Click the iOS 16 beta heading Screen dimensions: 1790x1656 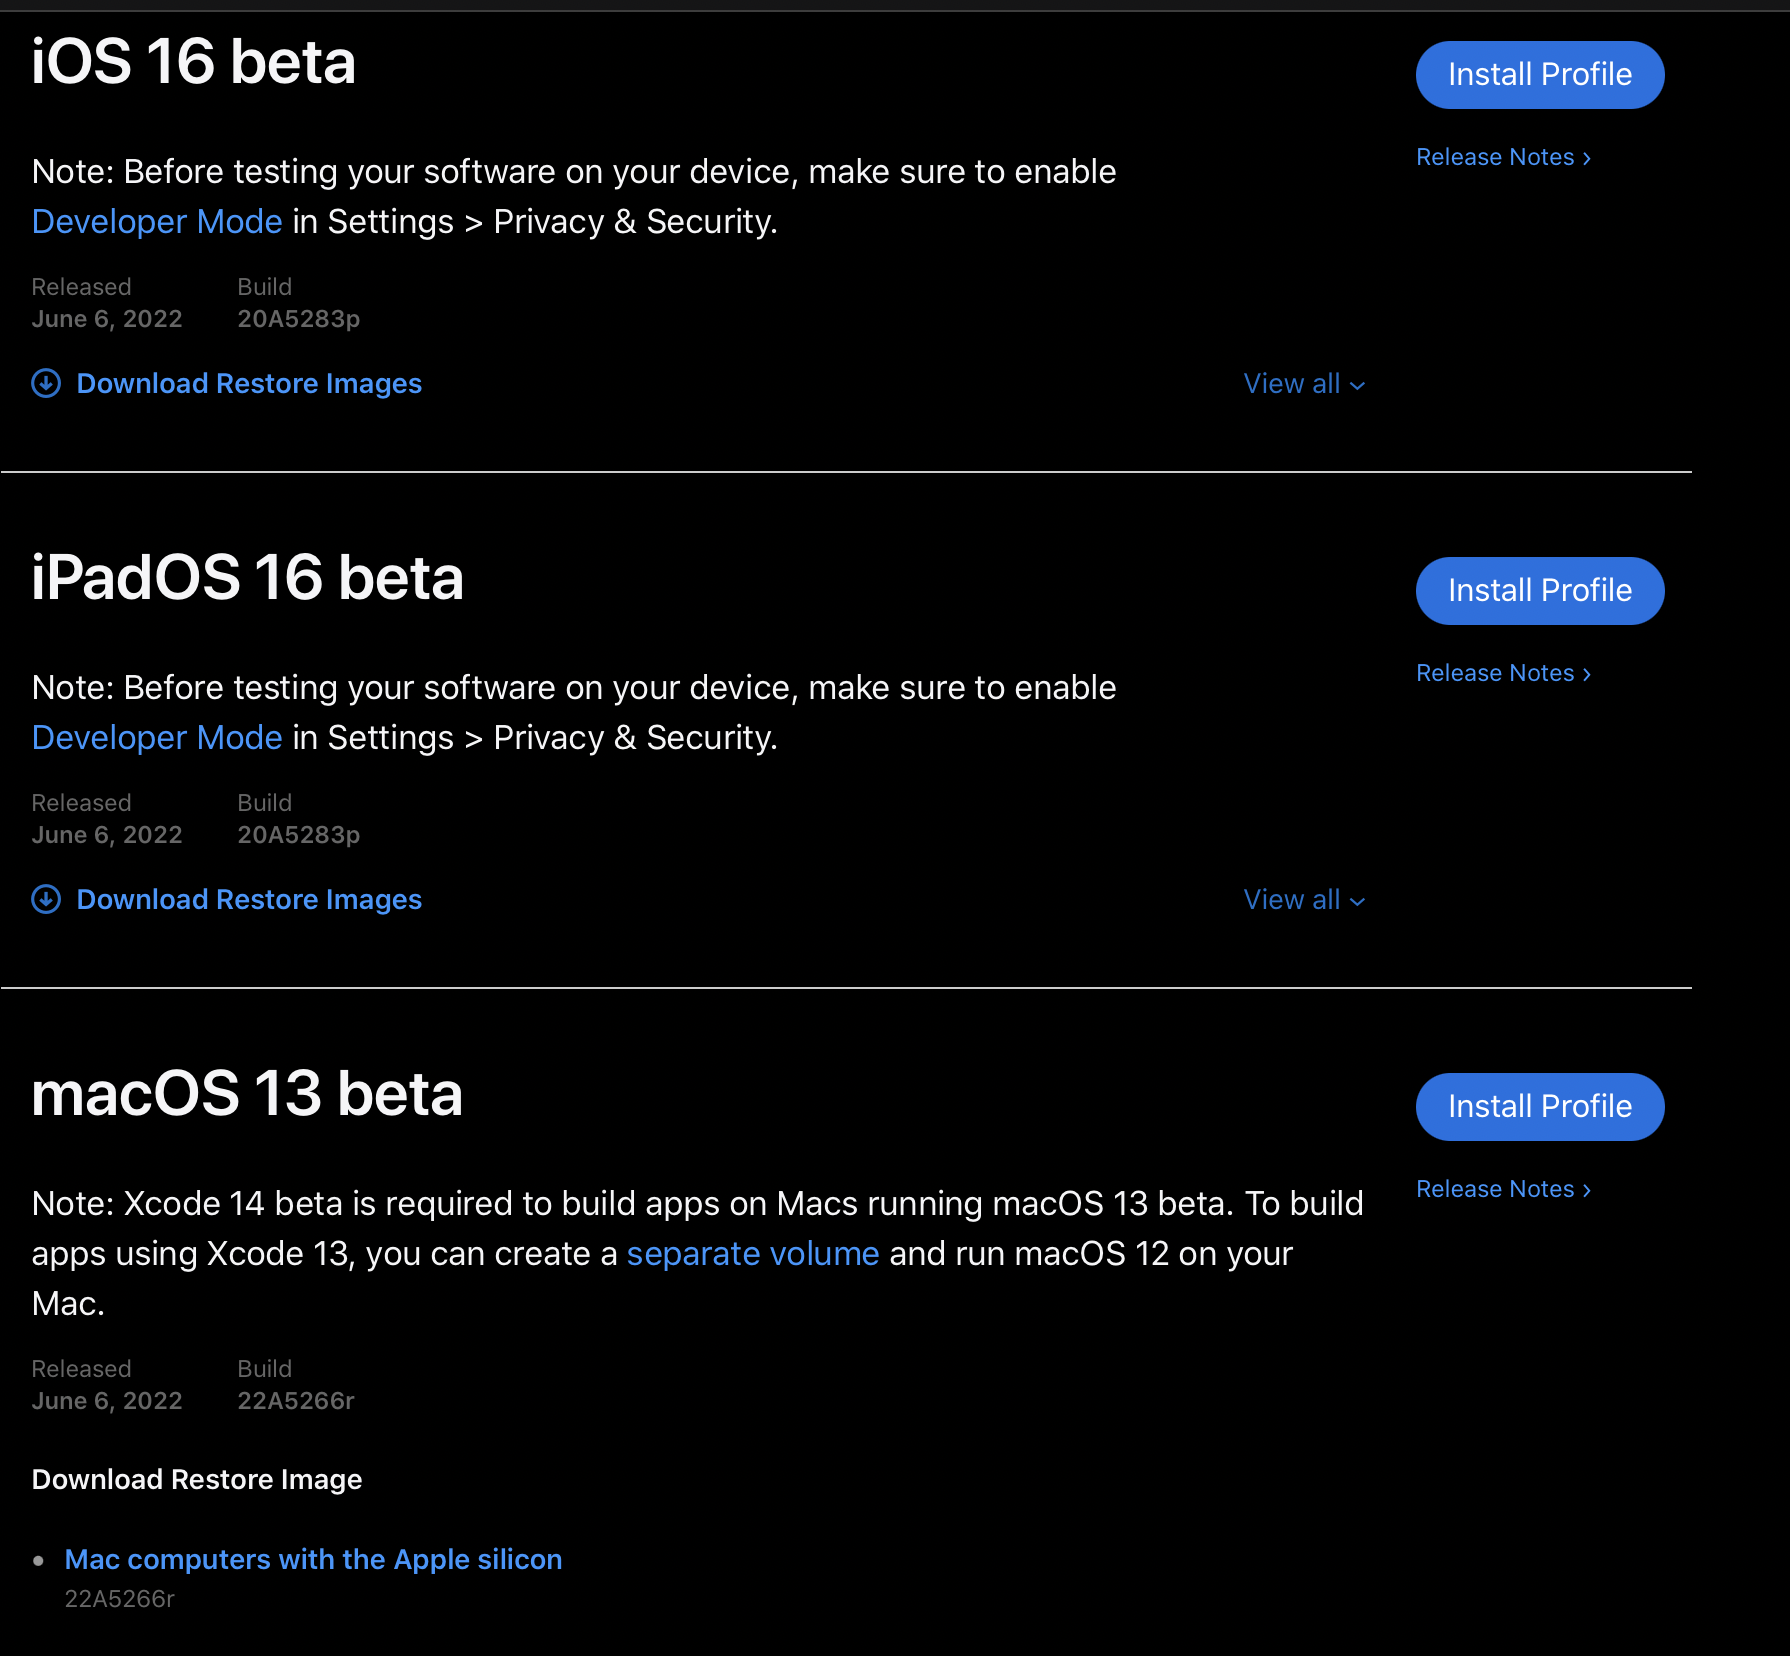coord(193,62)
